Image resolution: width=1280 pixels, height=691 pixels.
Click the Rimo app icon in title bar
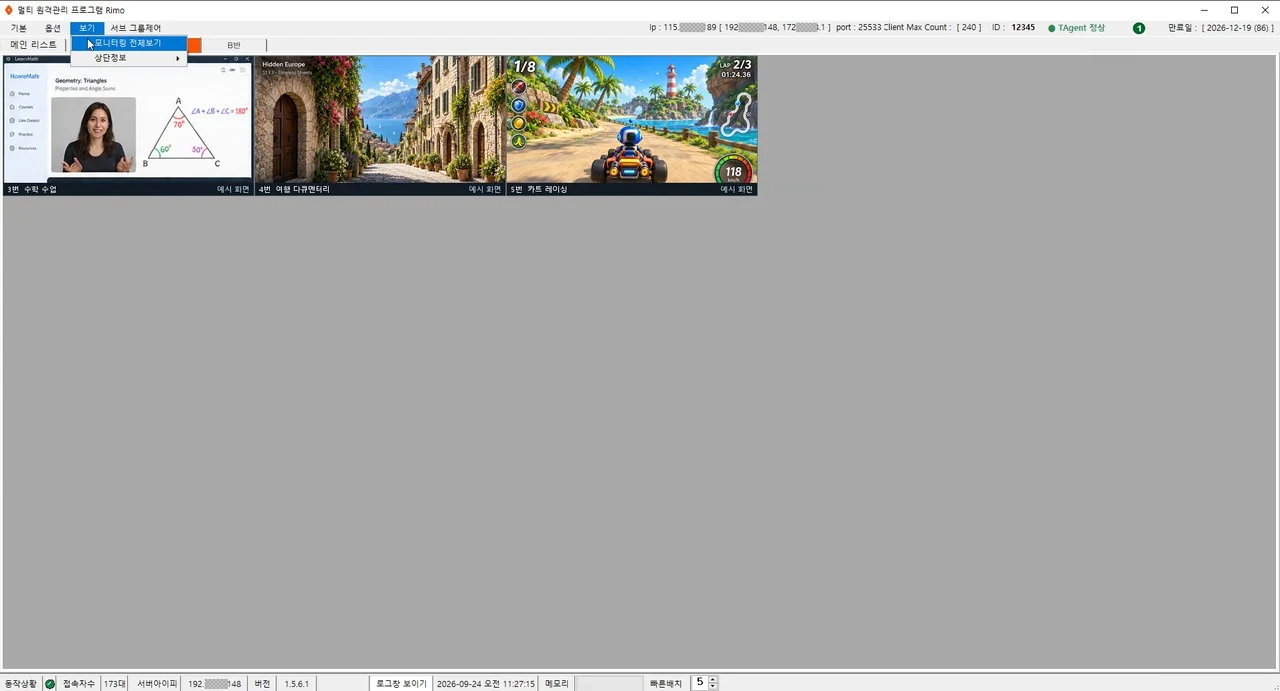tap(9, 10)
